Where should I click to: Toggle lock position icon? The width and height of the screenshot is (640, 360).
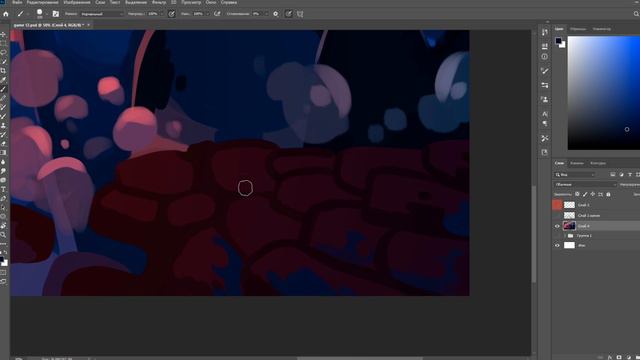point(593,194)
